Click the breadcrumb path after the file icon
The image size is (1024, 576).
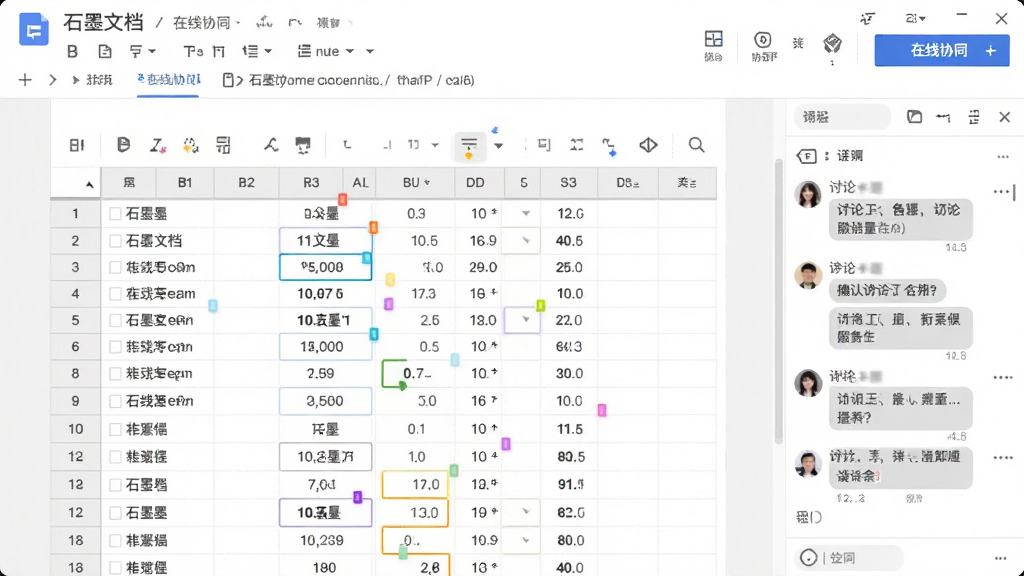tap(361, 80)
